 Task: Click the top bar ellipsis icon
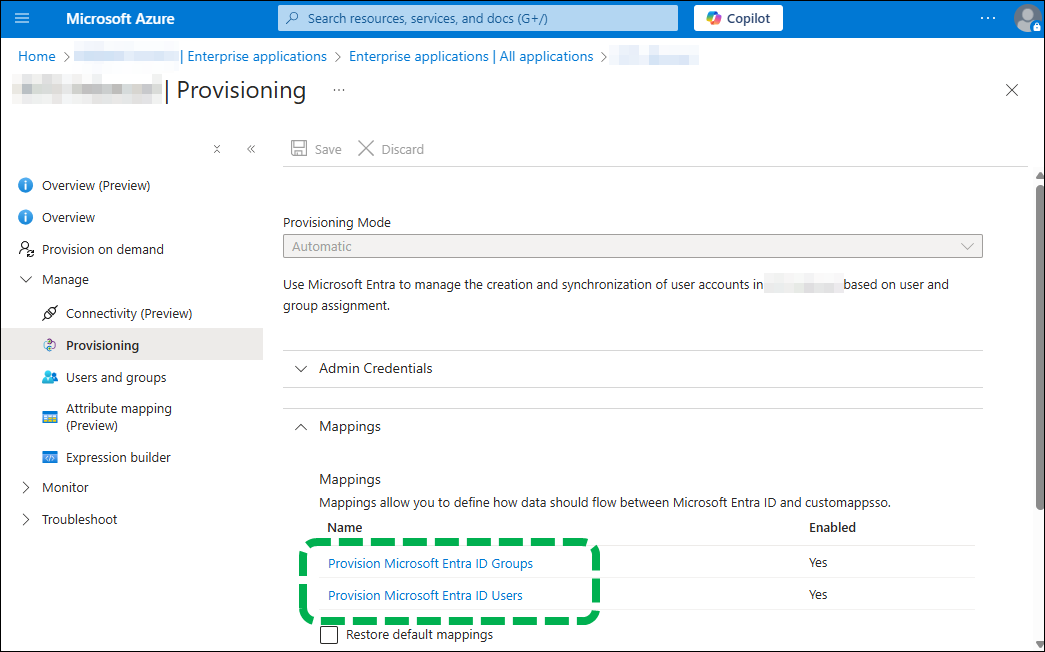click(988, 18)
